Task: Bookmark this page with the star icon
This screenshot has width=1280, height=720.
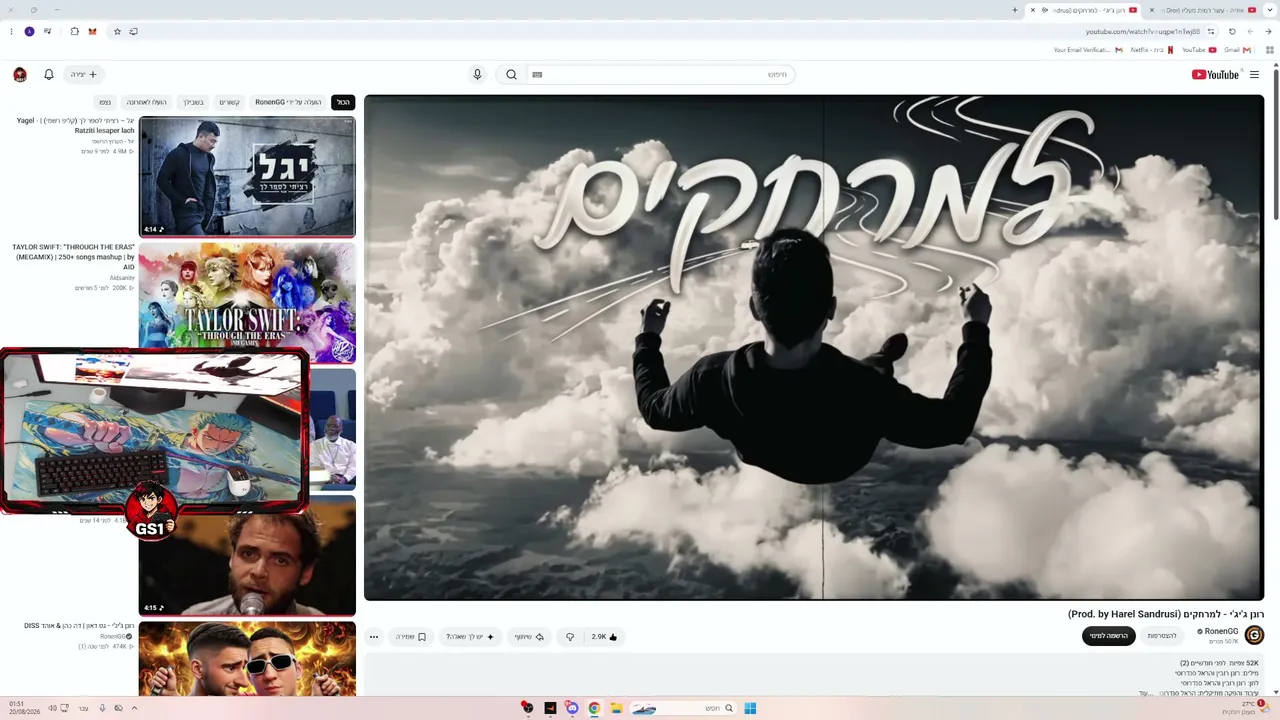Action: point(117,31)
